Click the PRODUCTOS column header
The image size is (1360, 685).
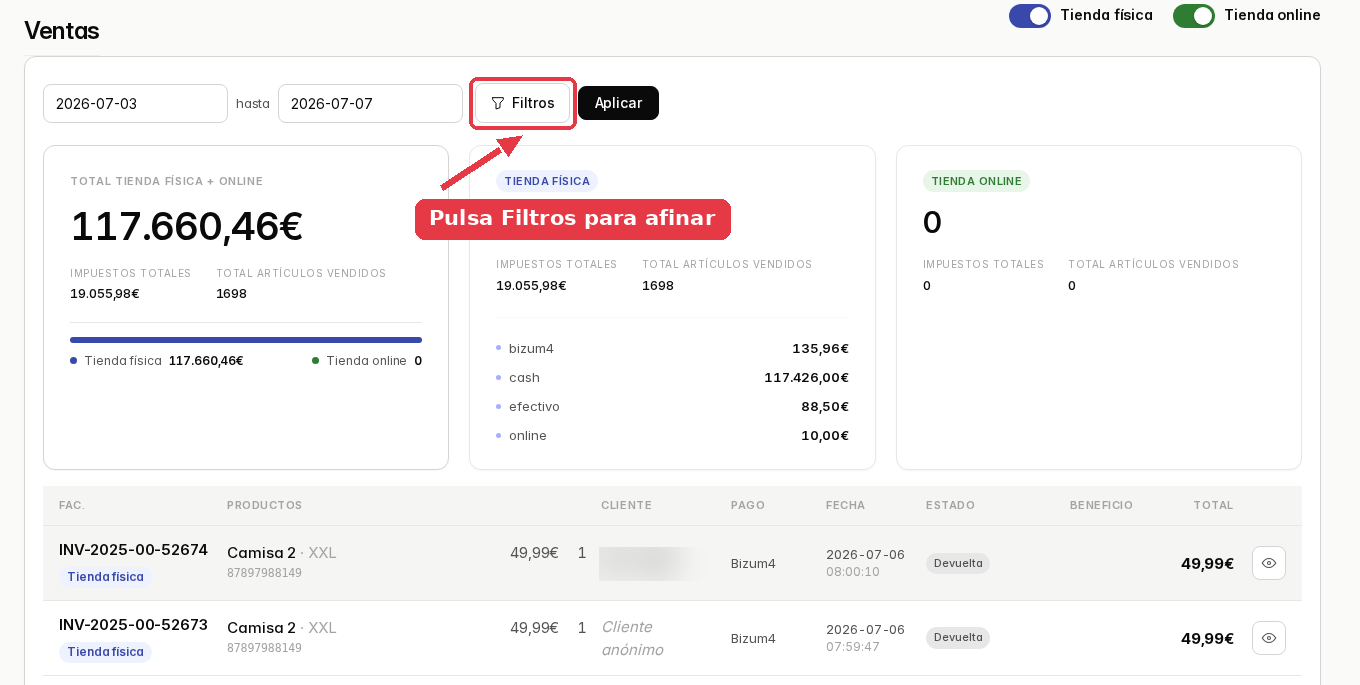point(264,506)
